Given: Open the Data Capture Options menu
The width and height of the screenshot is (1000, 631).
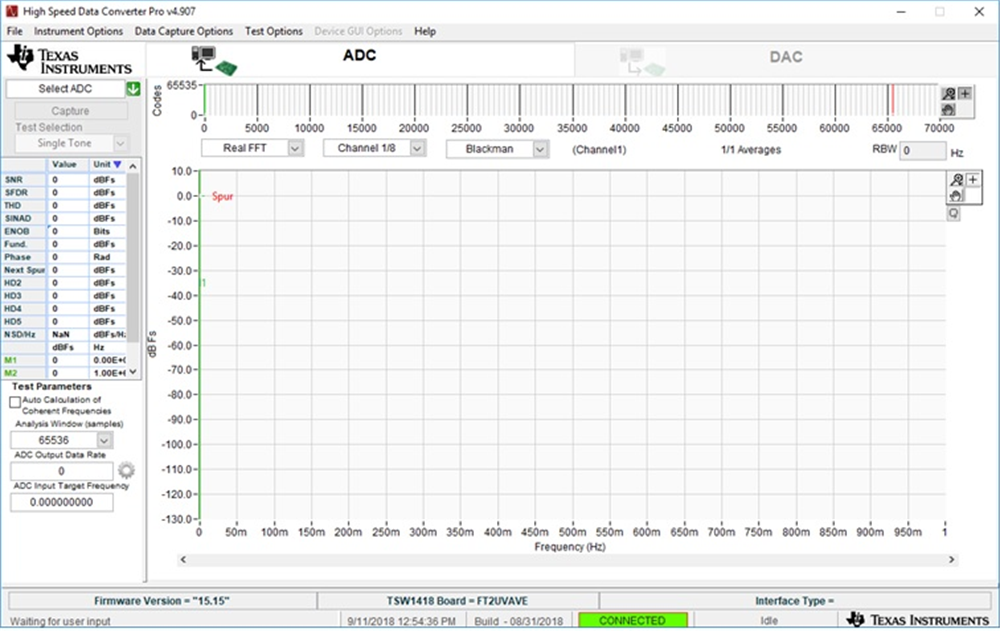Looking at the screenshot, I should pos(184,31).
